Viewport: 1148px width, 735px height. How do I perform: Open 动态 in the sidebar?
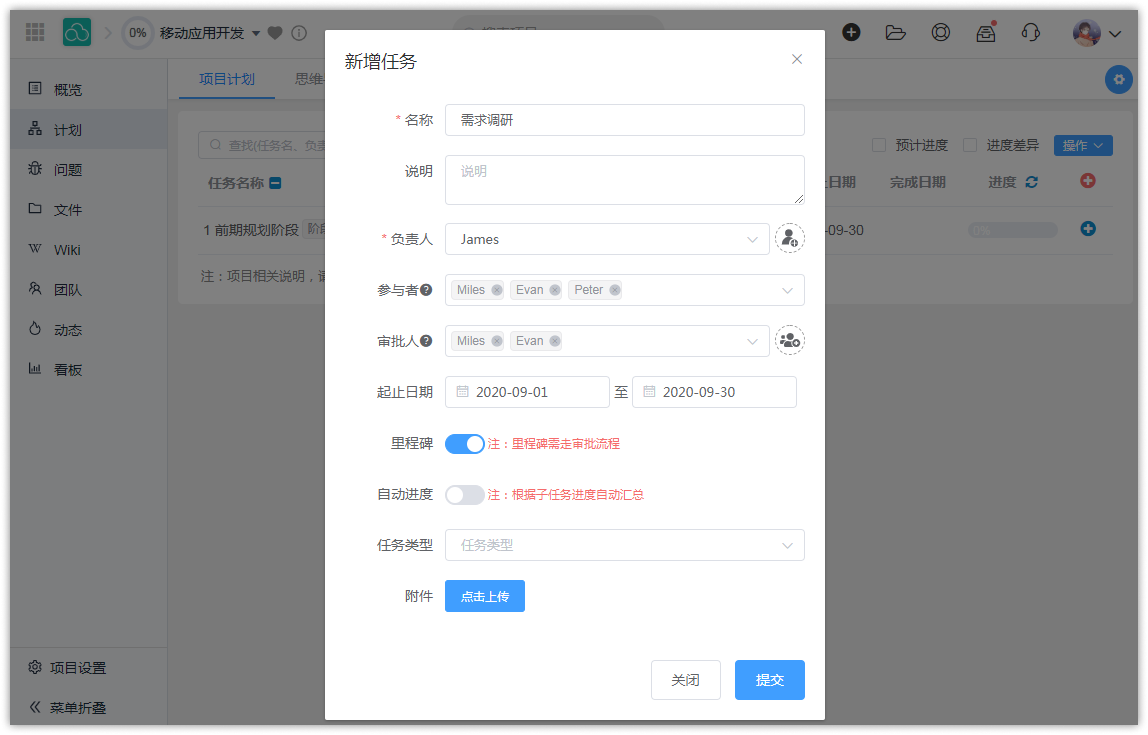(89, 330)
